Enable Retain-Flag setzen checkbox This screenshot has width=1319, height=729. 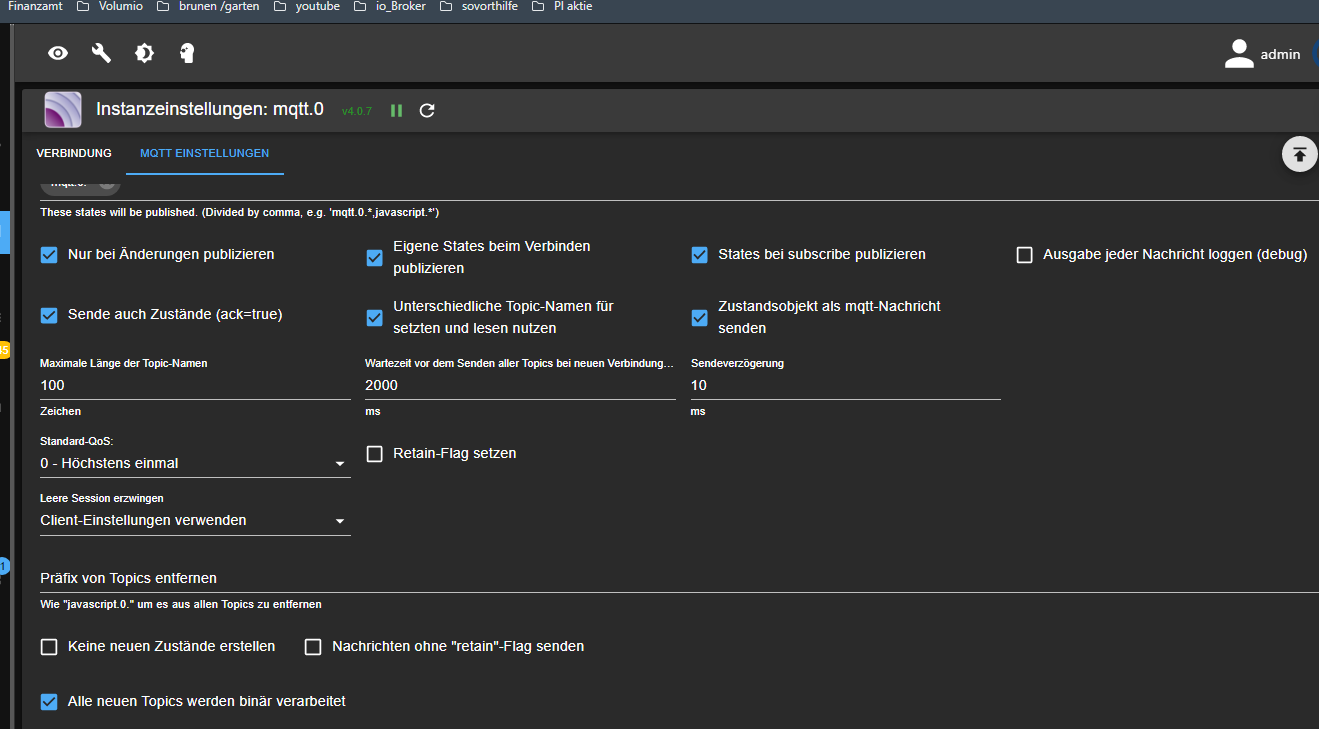[374, 454]
